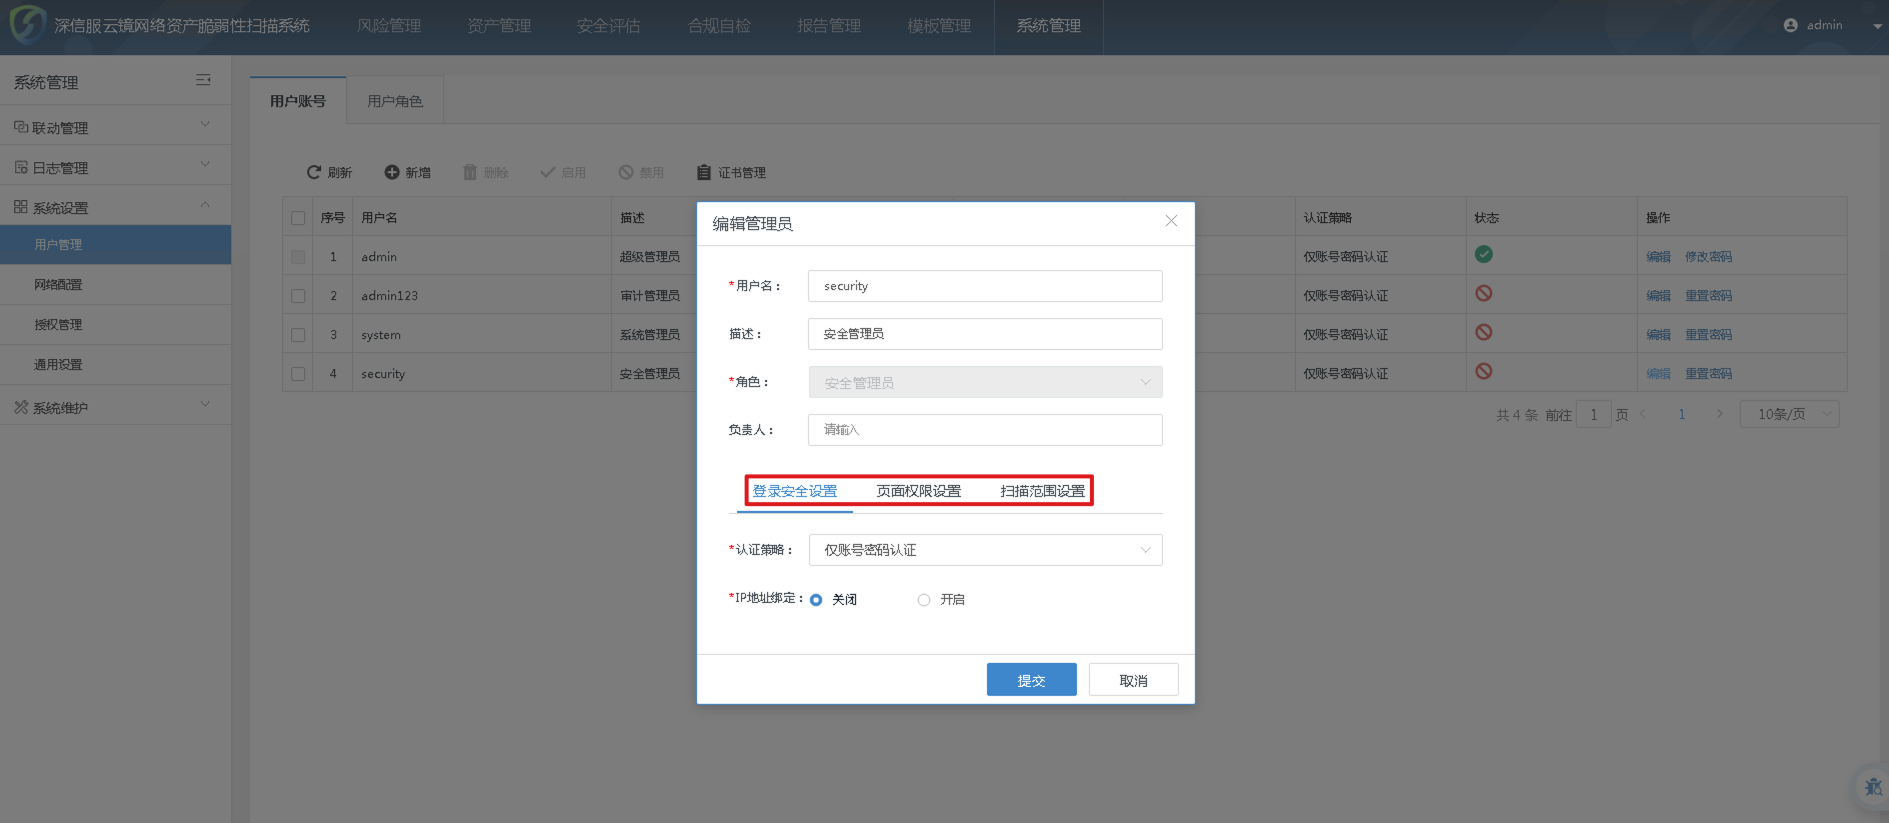Open the 10条/页 page size dropdown
1889x823 pixels.
pos(1790,414)
